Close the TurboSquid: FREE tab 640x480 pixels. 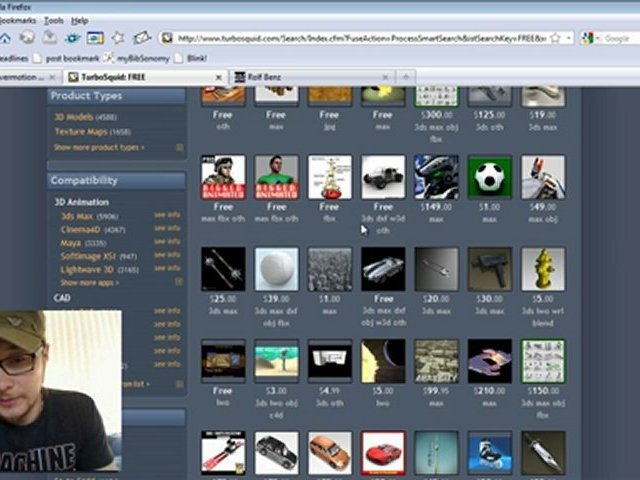[x=219, y=77]
